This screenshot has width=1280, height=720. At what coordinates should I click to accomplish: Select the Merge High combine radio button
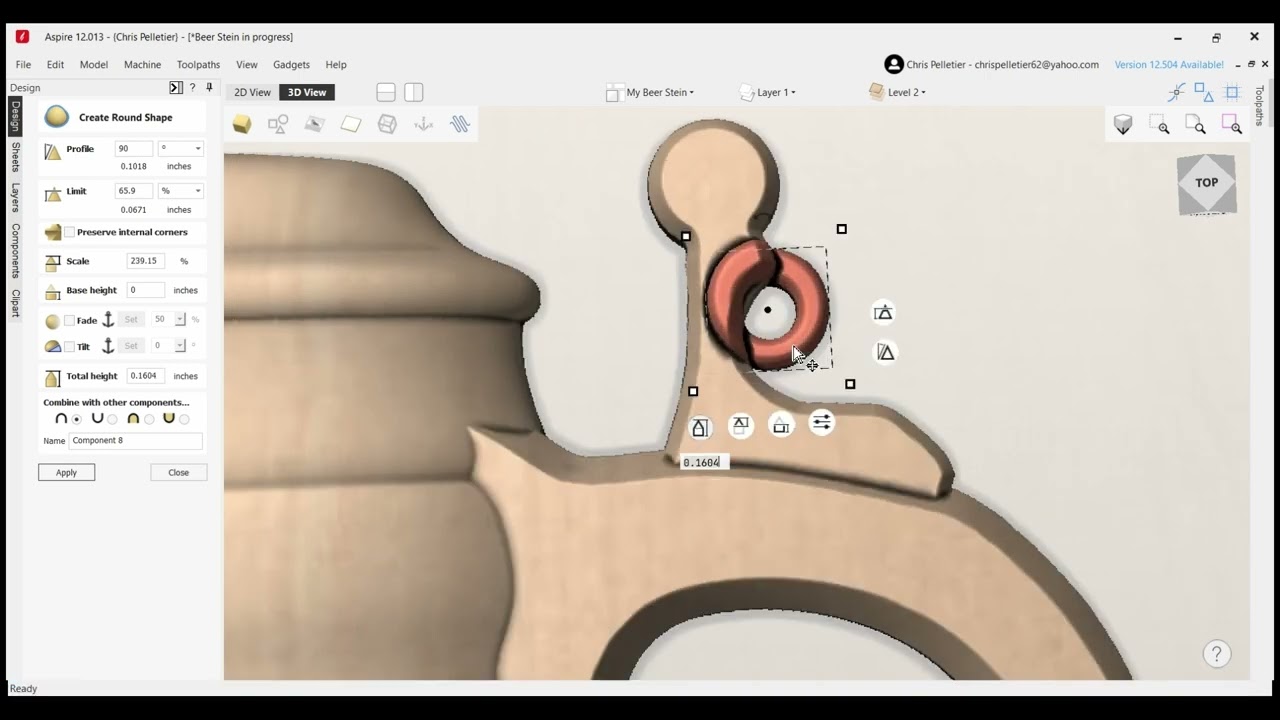(149, 419)
